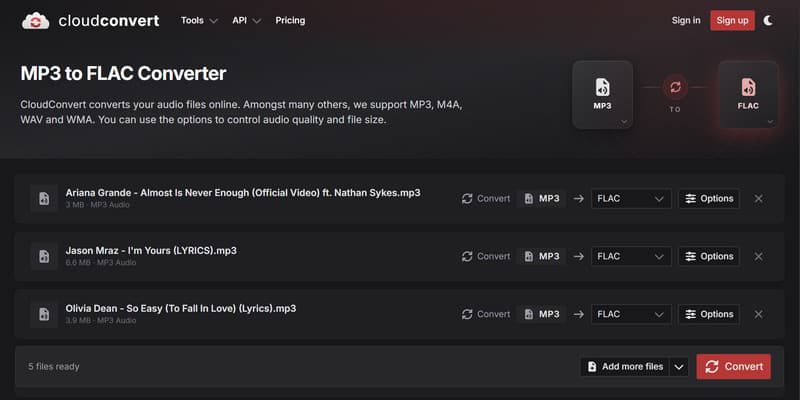Open Options for Olivia Dean file

pos(709,314)
